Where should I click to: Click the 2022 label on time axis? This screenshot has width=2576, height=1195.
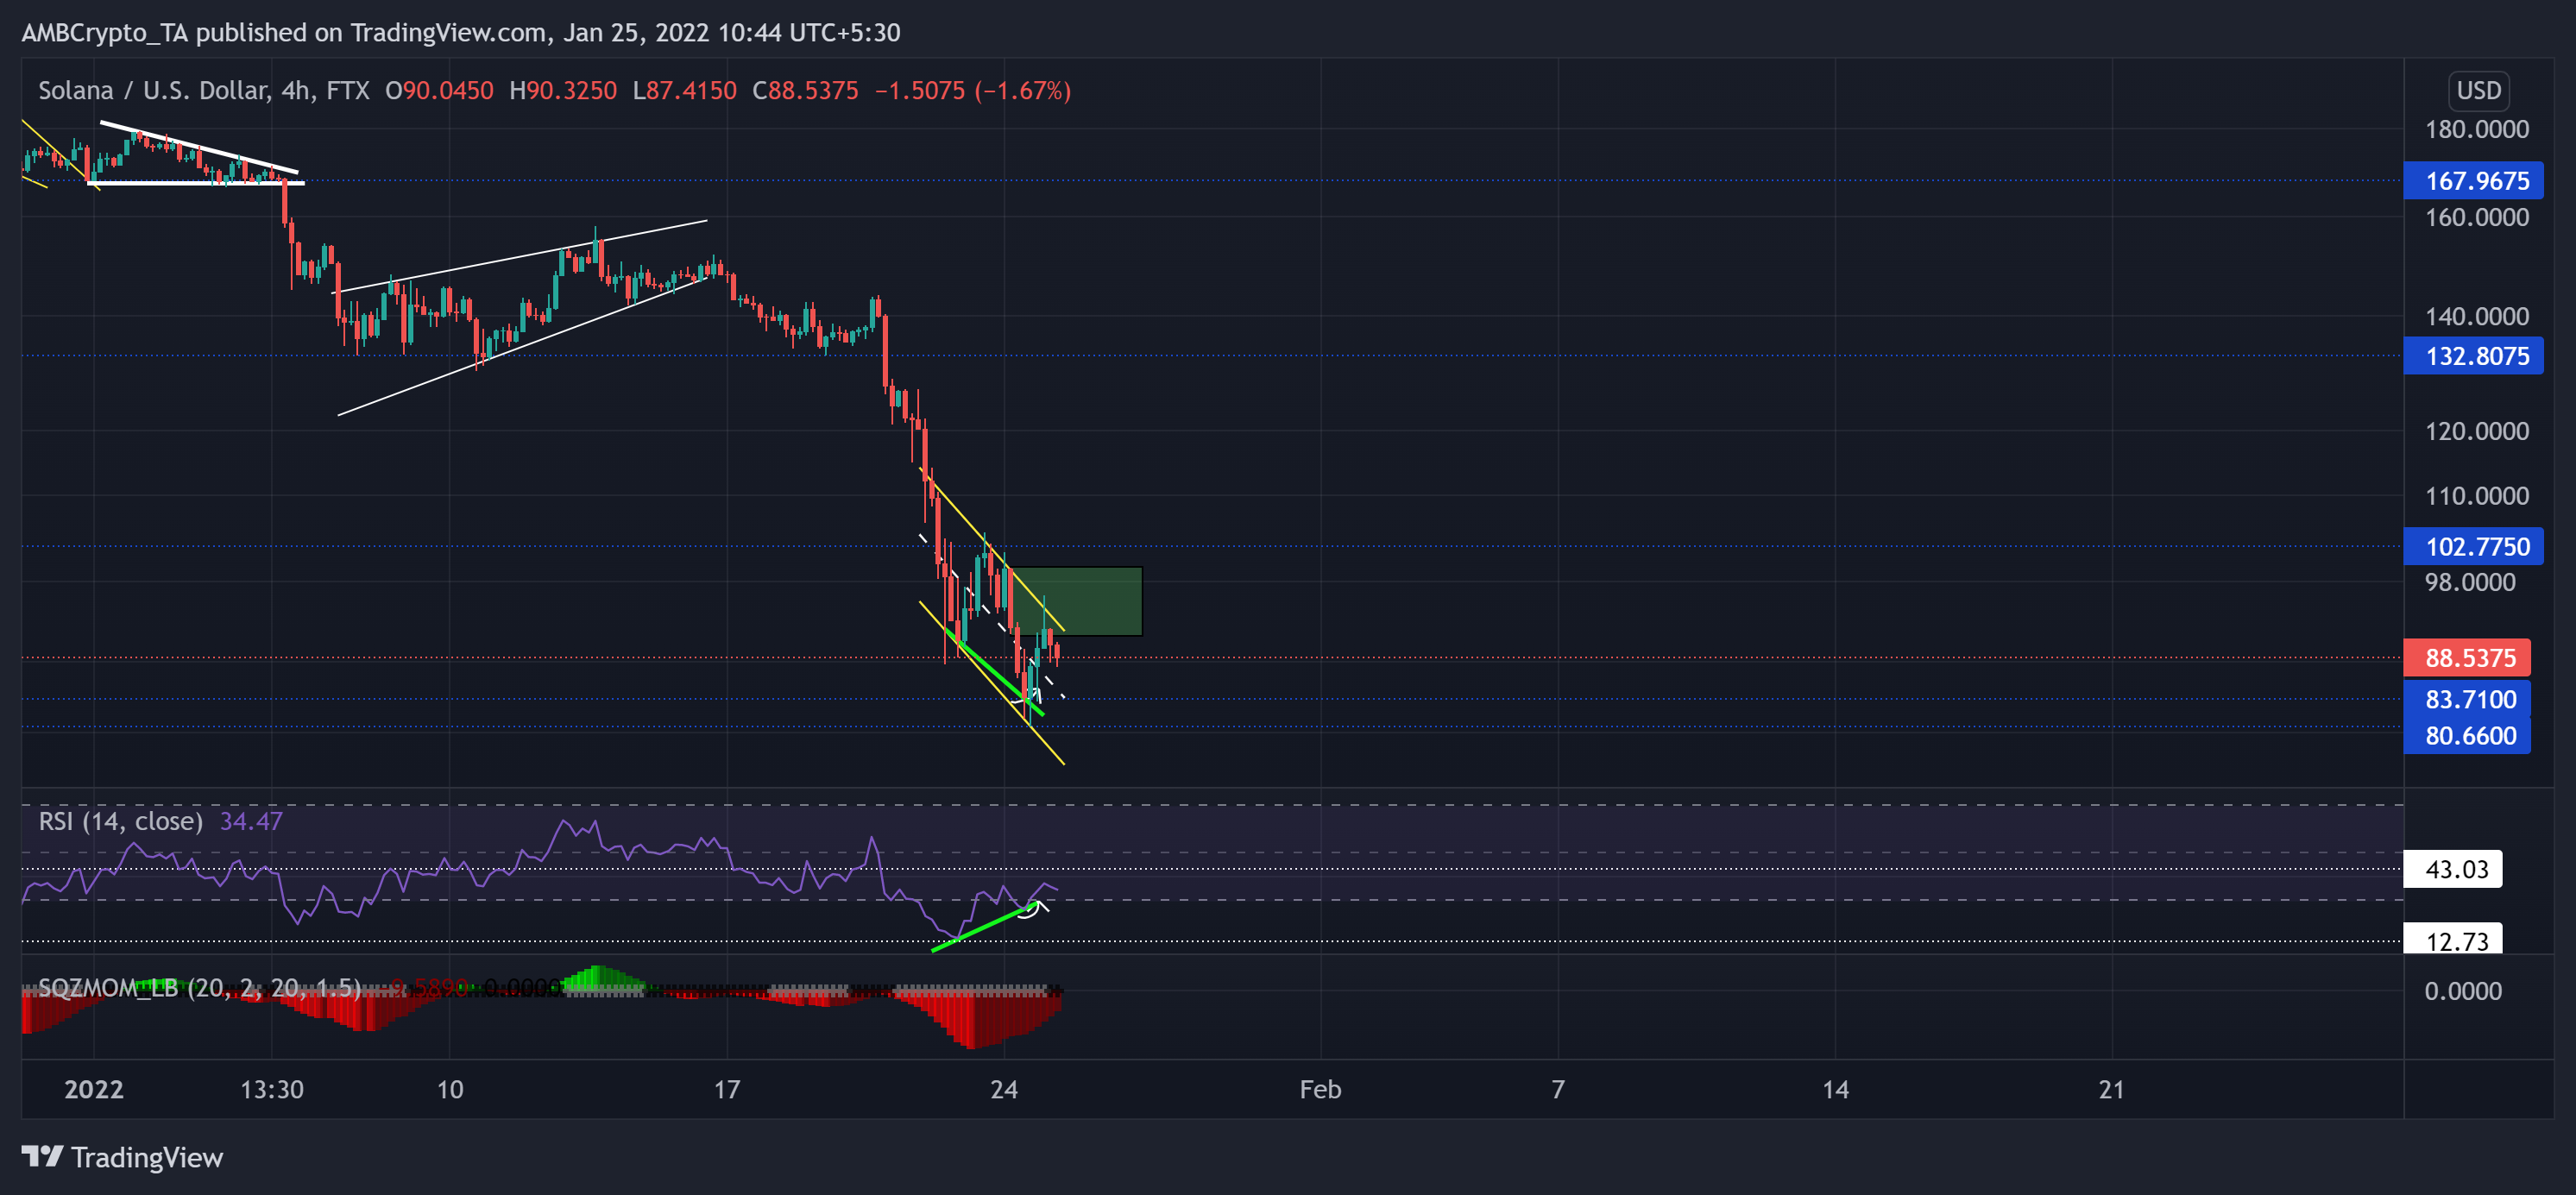point(94,1089)
